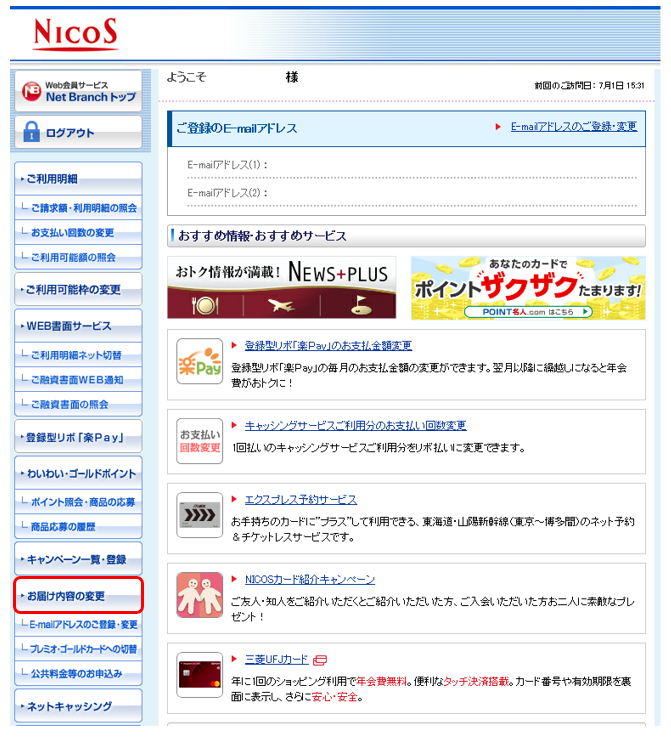This screenshot has width=671, height=739.
Task: Click the golf flag icon in NEWS+PLUS banner
Action: pyautogui.click(x=361, y=305)
